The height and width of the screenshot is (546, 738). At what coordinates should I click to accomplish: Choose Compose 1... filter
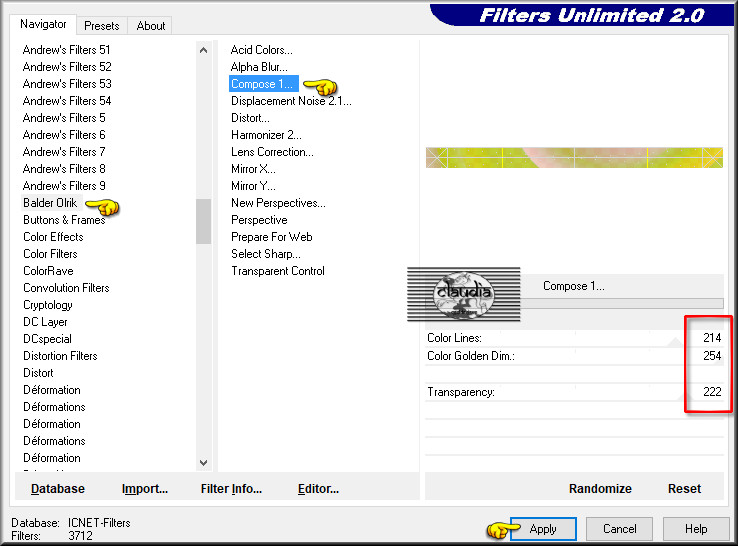(264, 84)
